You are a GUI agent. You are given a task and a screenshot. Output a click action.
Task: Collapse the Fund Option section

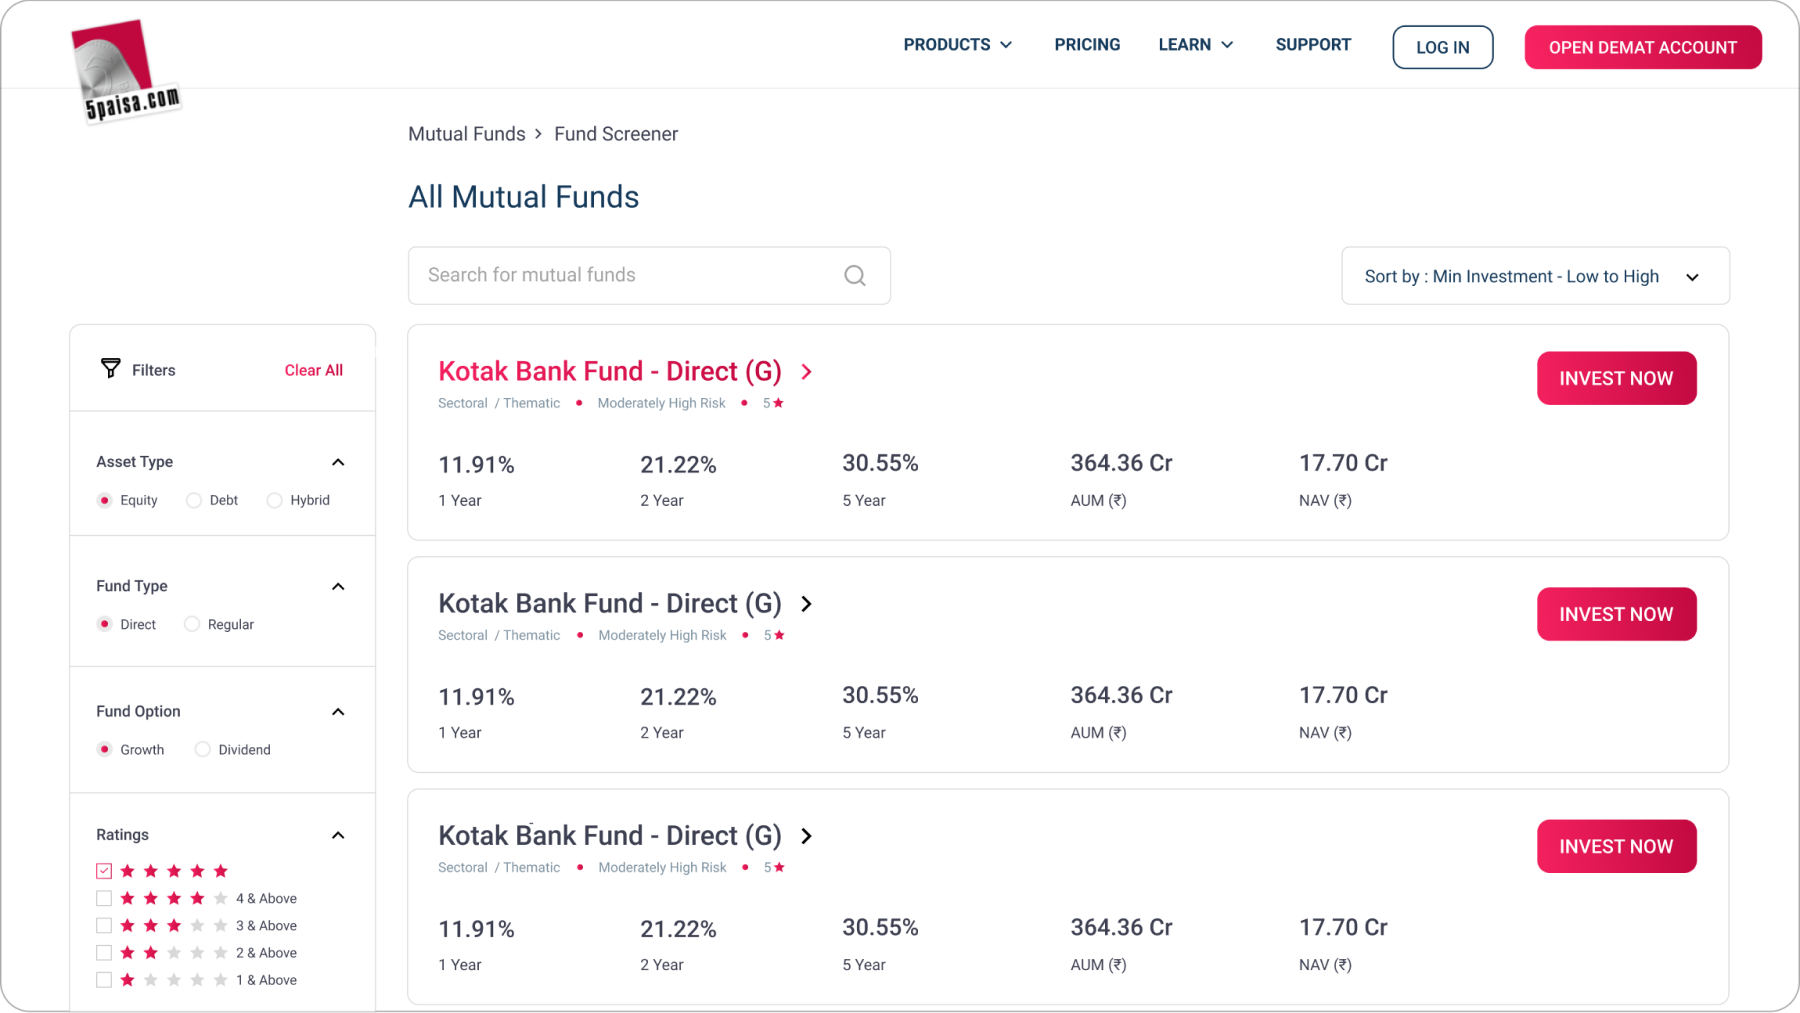(x=338, y=712)
